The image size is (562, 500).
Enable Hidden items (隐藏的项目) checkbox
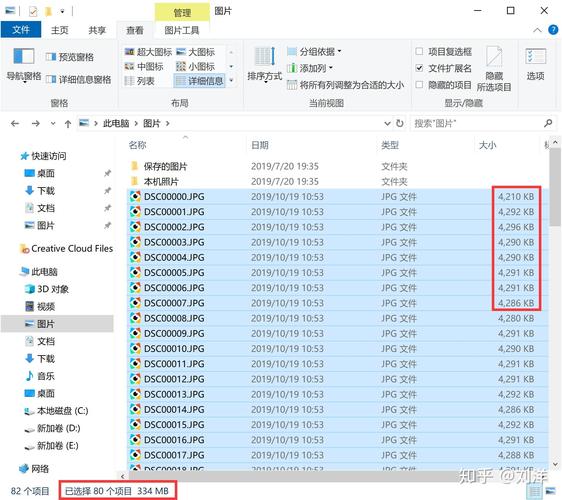pyautogui.click(x=443, y=85)
